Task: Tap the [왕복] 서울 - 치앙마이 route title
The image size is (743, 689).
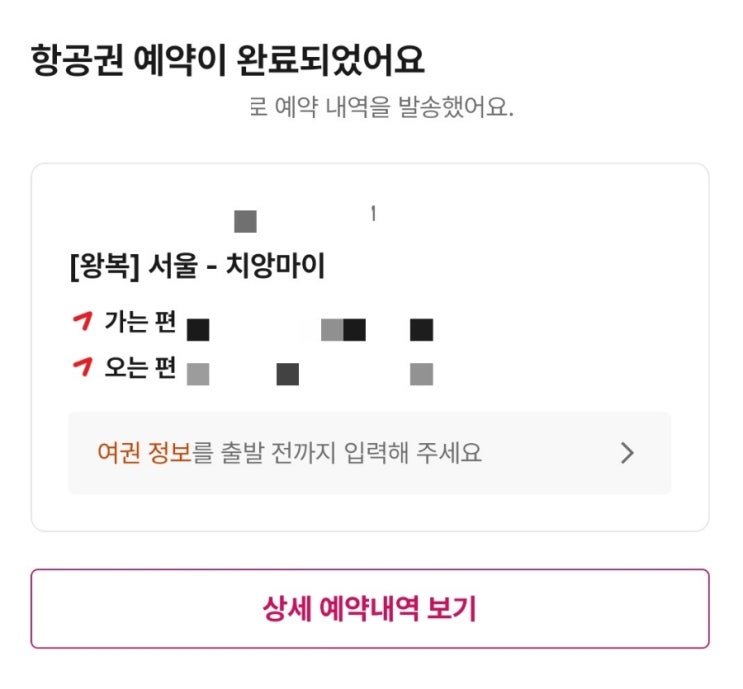Action: [197, 267]
